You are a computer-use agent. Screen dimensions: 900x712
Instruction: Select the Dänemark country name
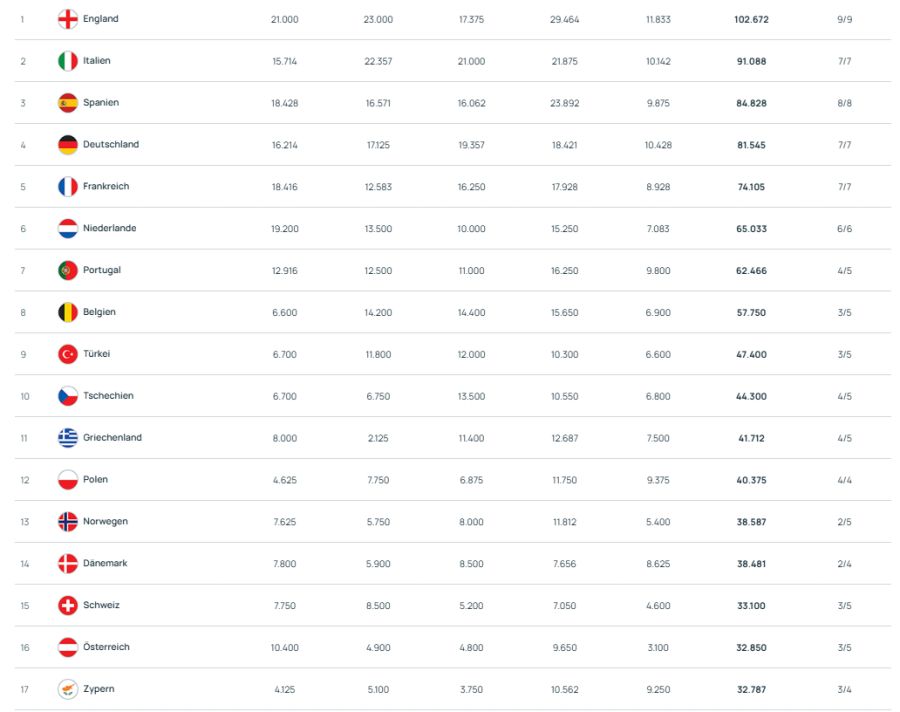(x=105, y=564)
